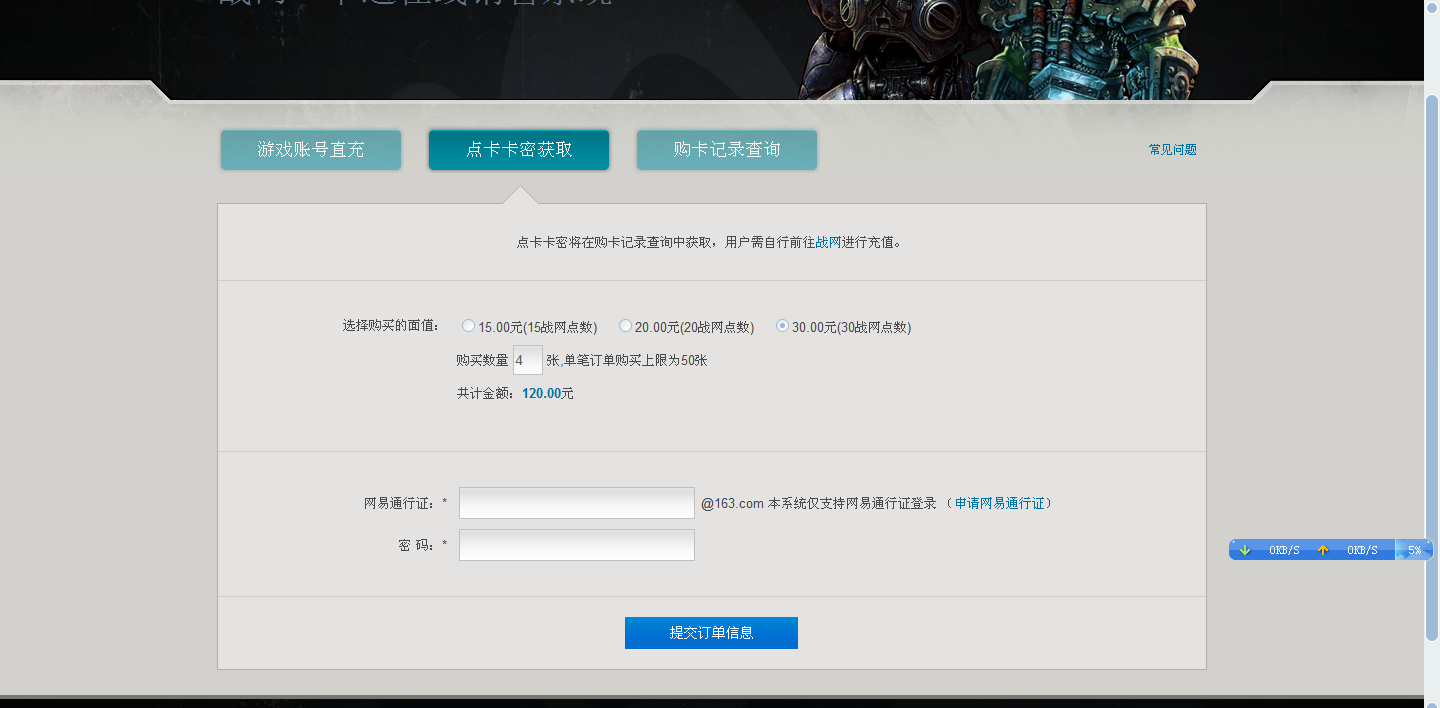
Task: Open the 申请网易通行证 registration link
Action: tap(999, 503)
